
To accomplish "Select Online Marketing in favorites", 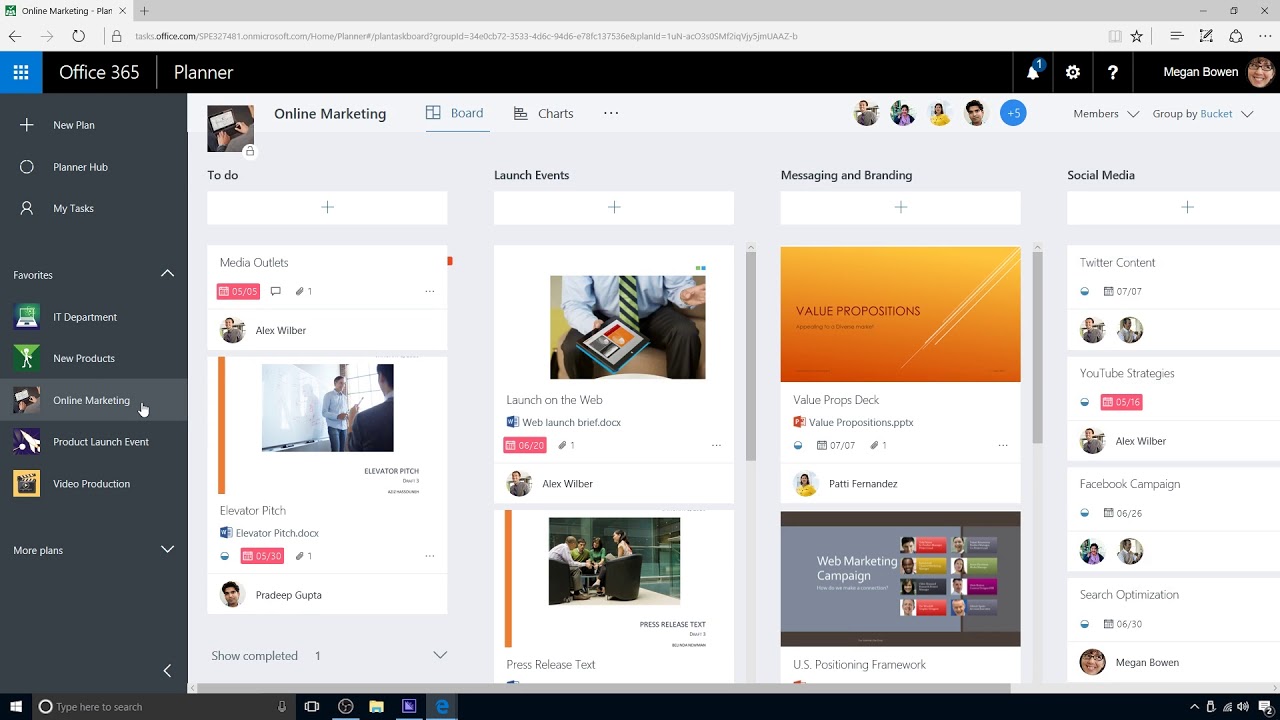I will click(93, 400).
